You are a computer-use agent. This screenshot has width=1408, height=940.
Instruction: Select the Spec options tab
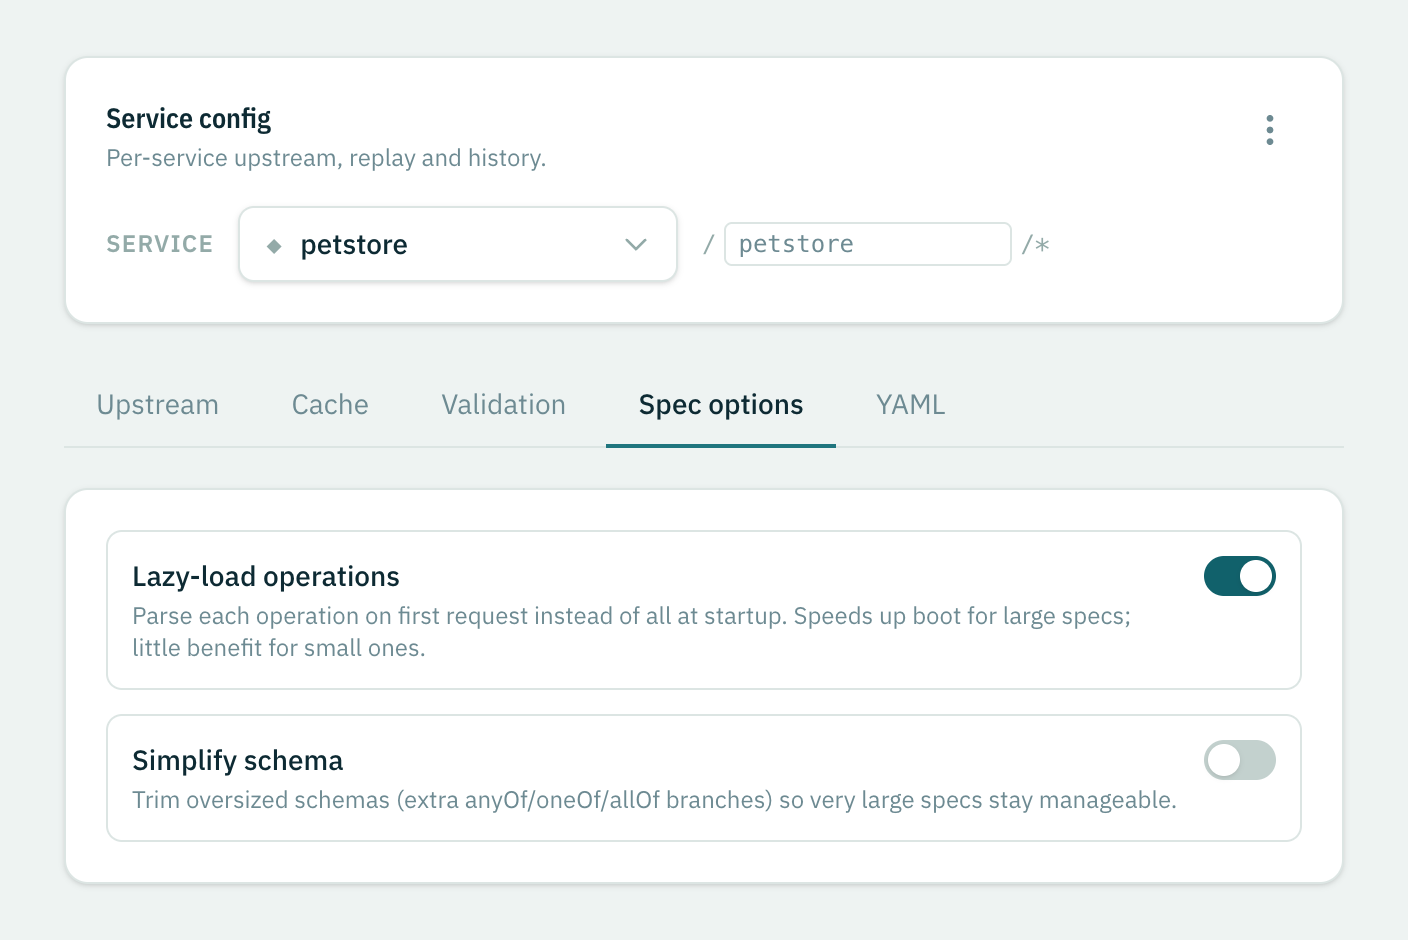pyautogui.click(x=721, y=405)
